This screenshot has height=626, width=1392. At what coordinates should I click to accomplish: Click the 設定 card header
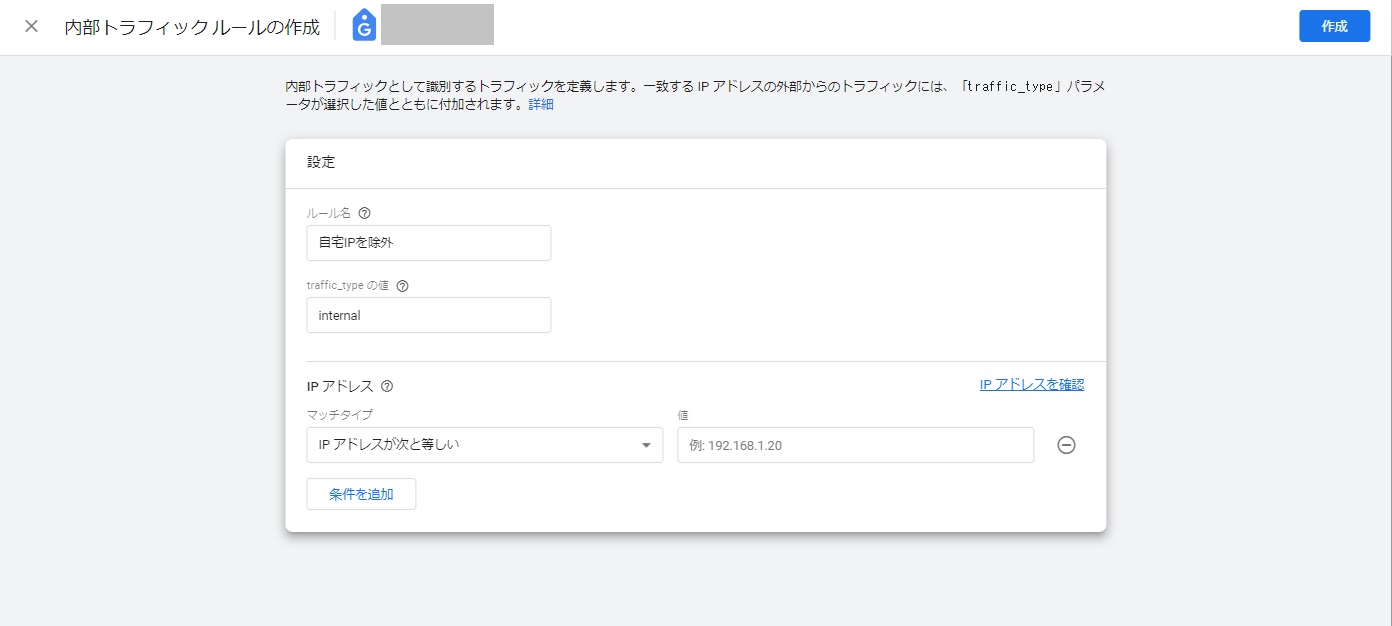pyautogui.click(x=321, y=162)
